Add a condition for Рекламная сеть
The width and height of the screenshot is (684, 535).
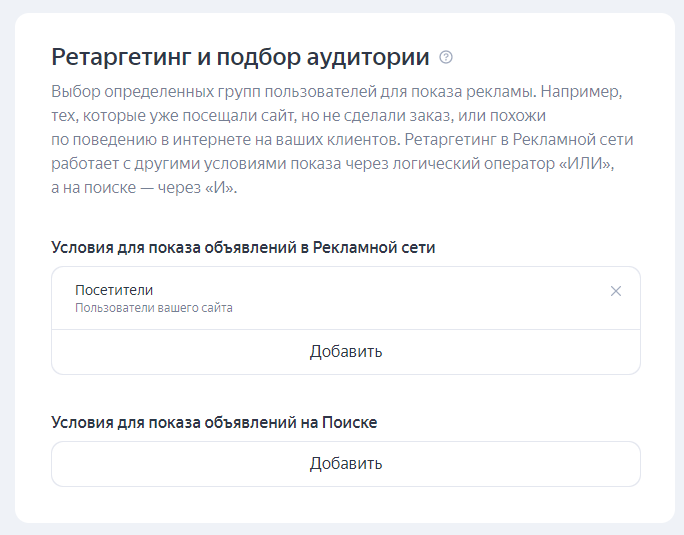click(345, 352)
